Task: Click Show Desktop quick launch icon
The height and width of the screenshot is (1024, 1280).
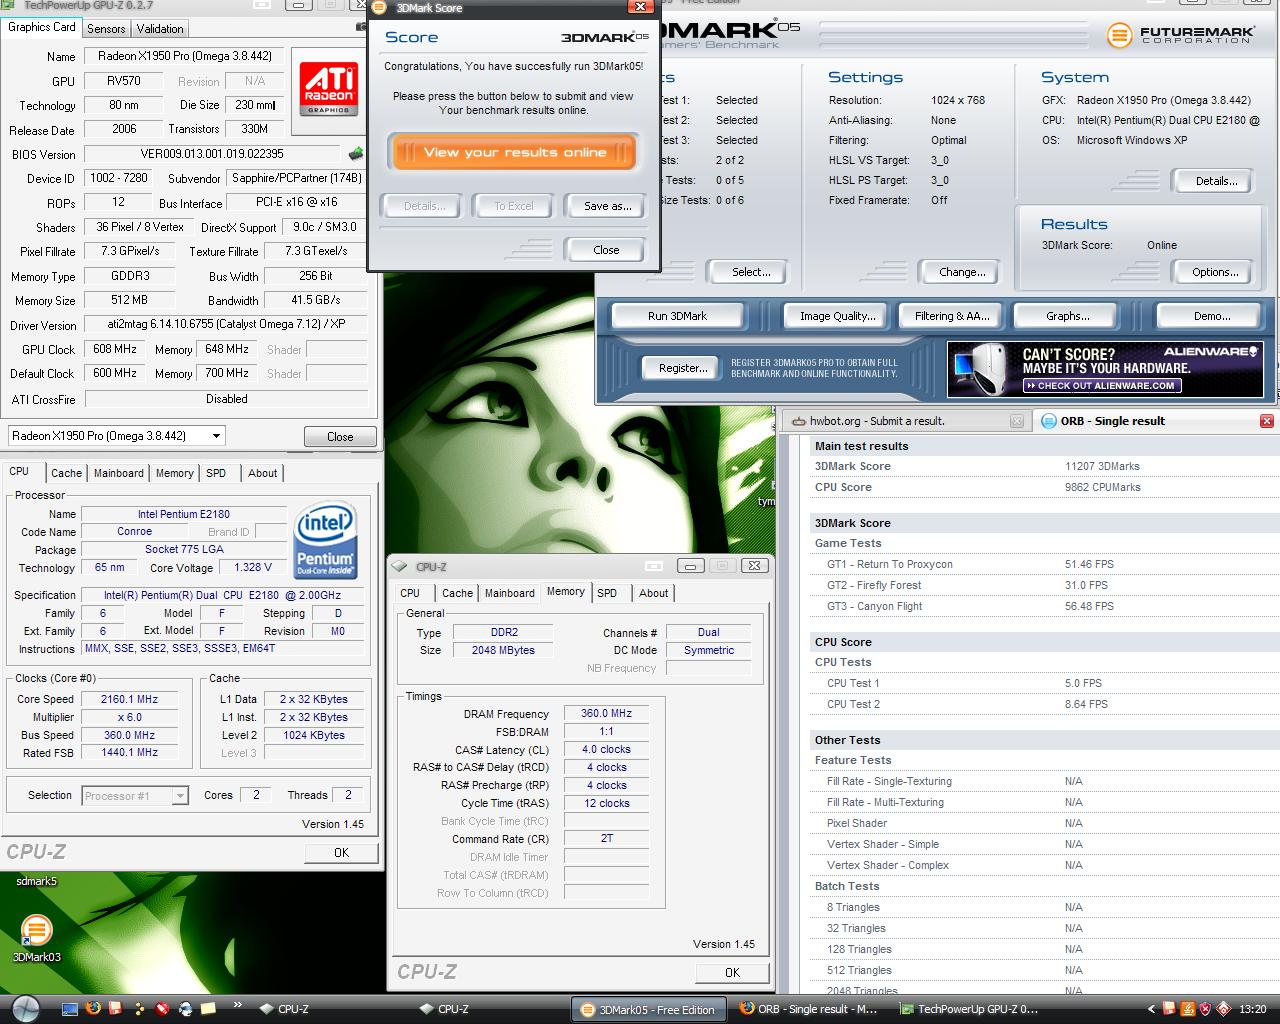Action: point(70,1009)
